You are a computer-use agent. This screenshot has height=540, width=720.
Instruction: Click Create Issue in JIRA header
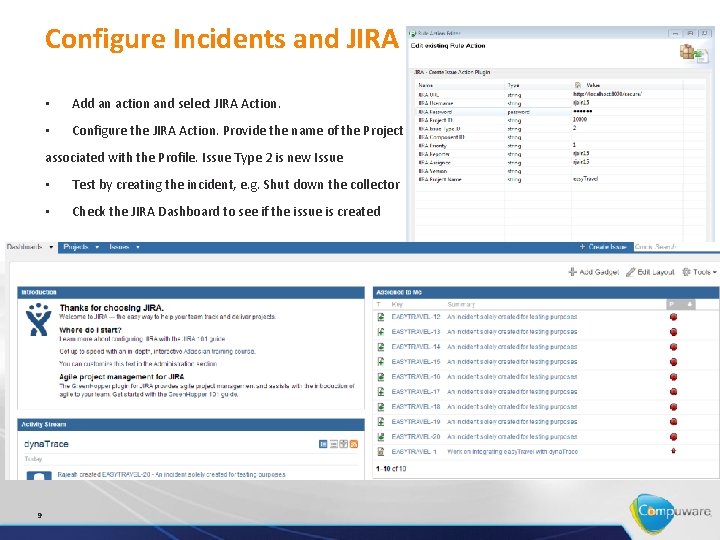coord(603,247)
